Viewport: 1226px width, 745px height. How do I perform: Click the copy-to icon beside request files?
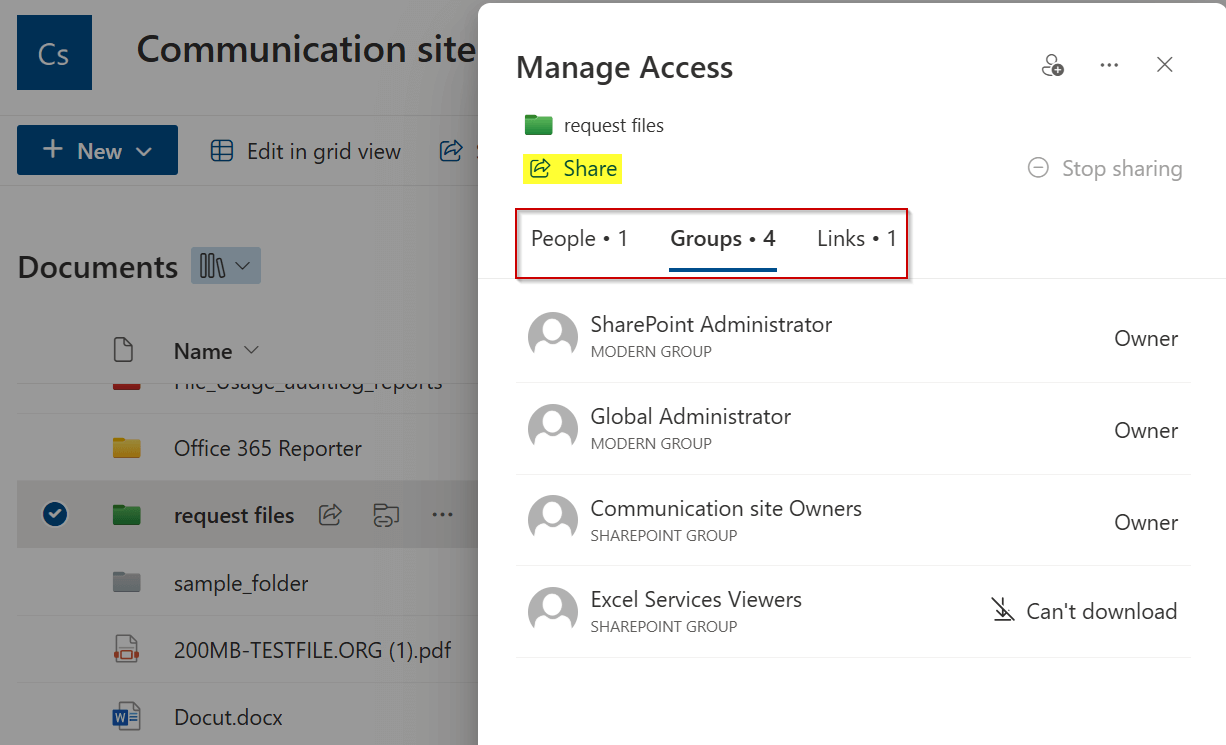pyautogui.click(x=386, y=514)
